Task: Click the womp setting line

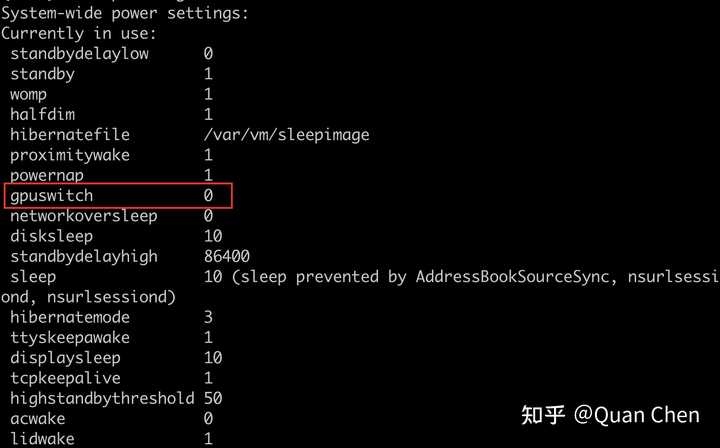Action: (111, 95)
